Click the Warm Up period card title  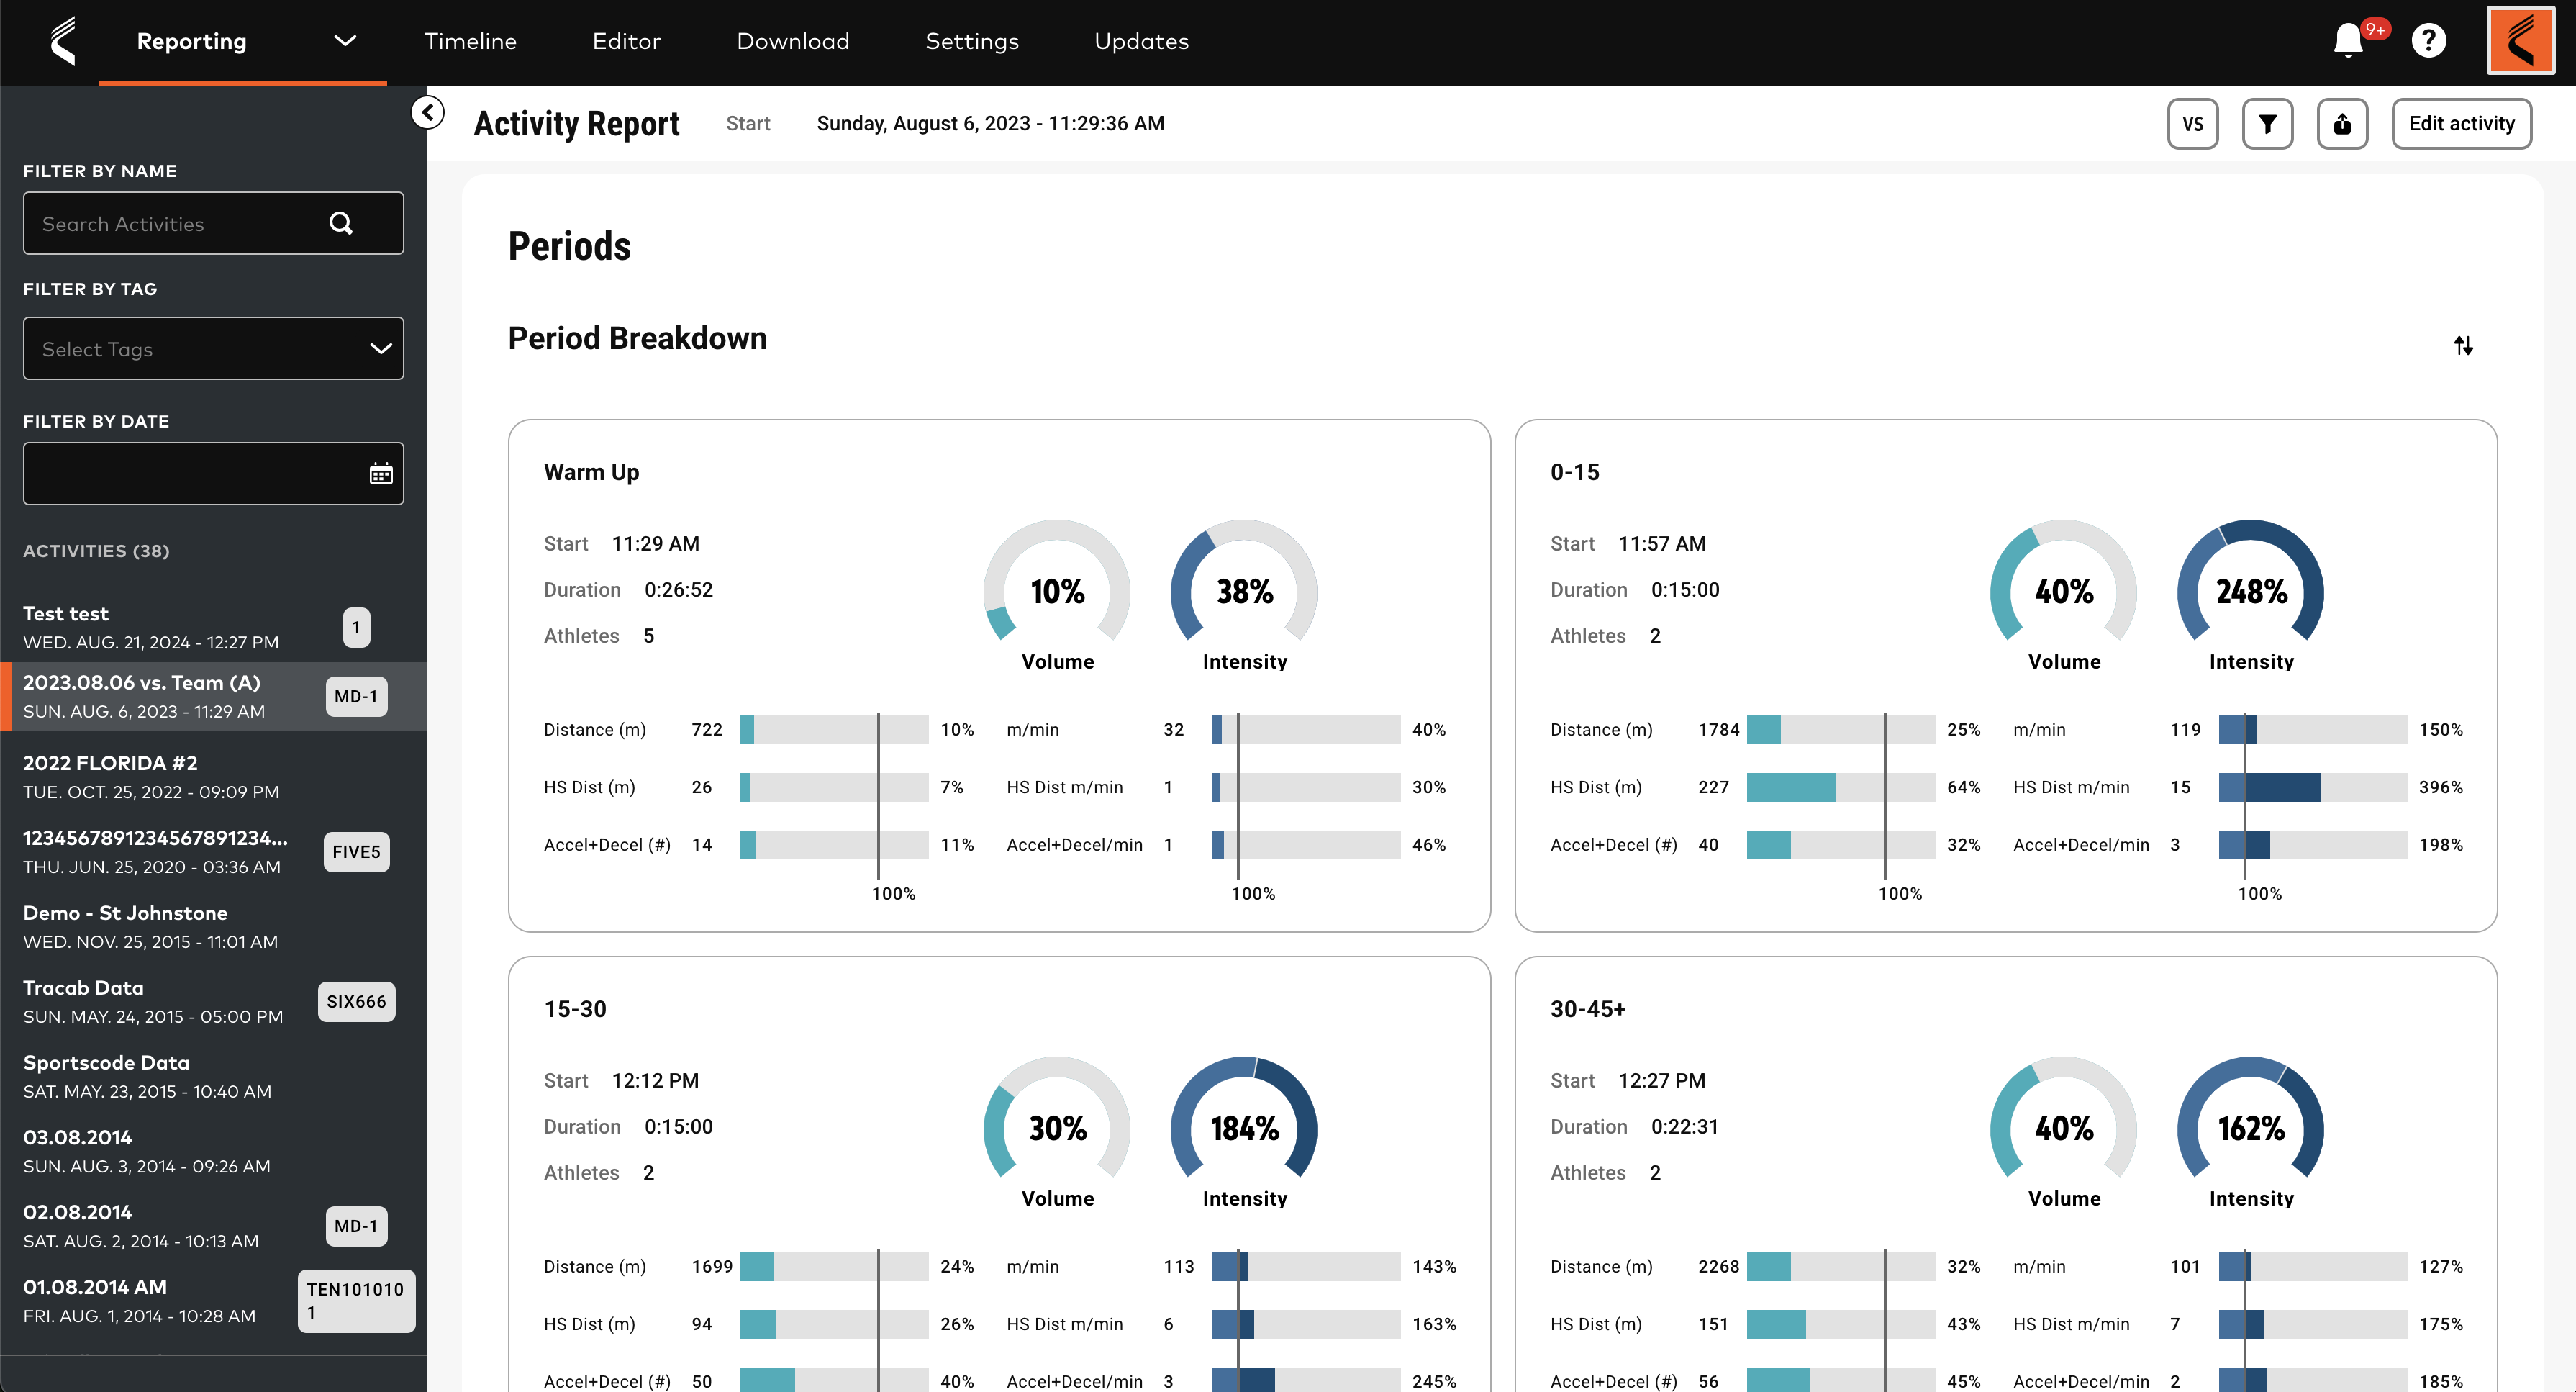(591, 472)
